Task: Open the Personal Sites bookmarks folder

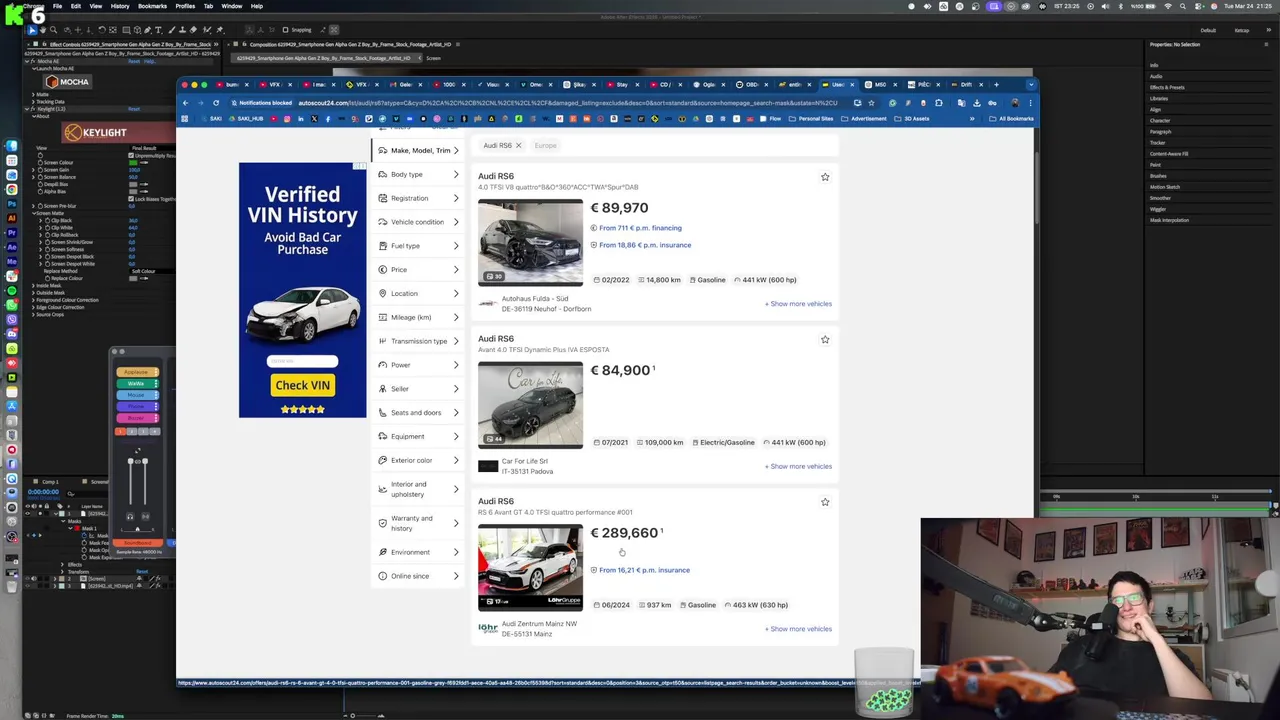Action: pos(812,119)
